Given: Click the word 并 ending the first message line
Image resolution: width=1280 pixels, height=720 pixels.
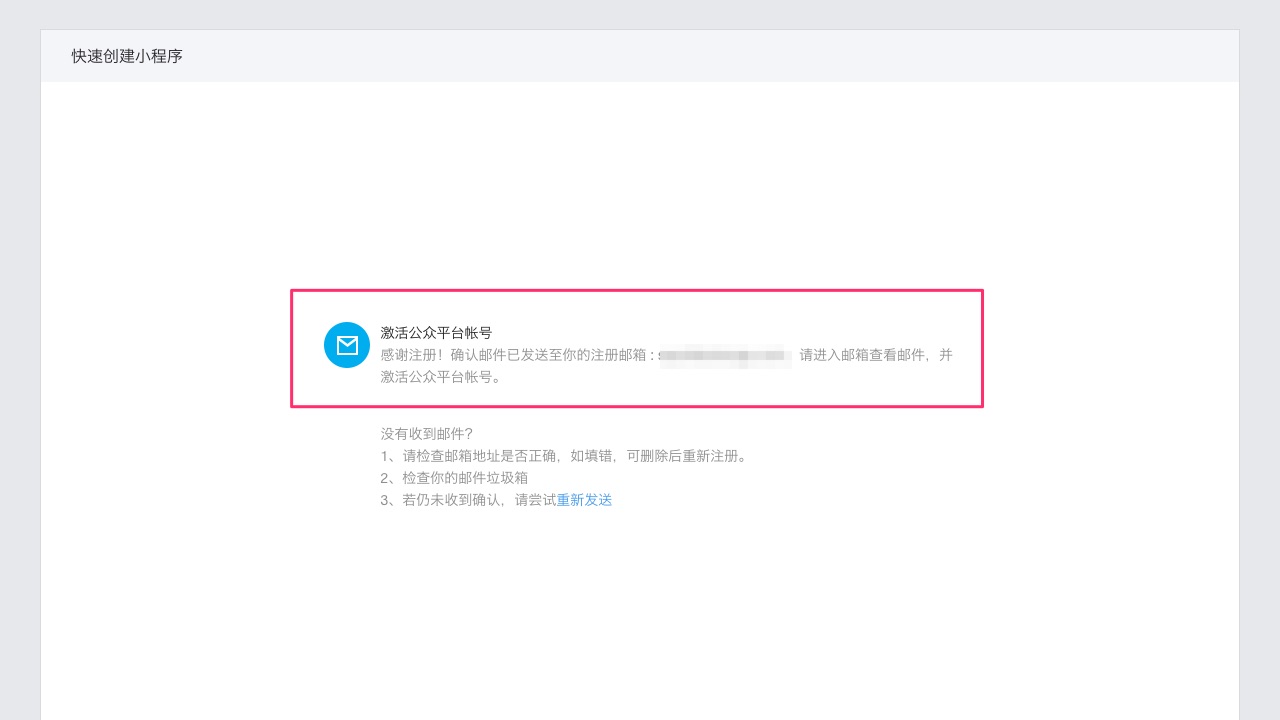Looking at the screenshot, I should tap(946, 355).
